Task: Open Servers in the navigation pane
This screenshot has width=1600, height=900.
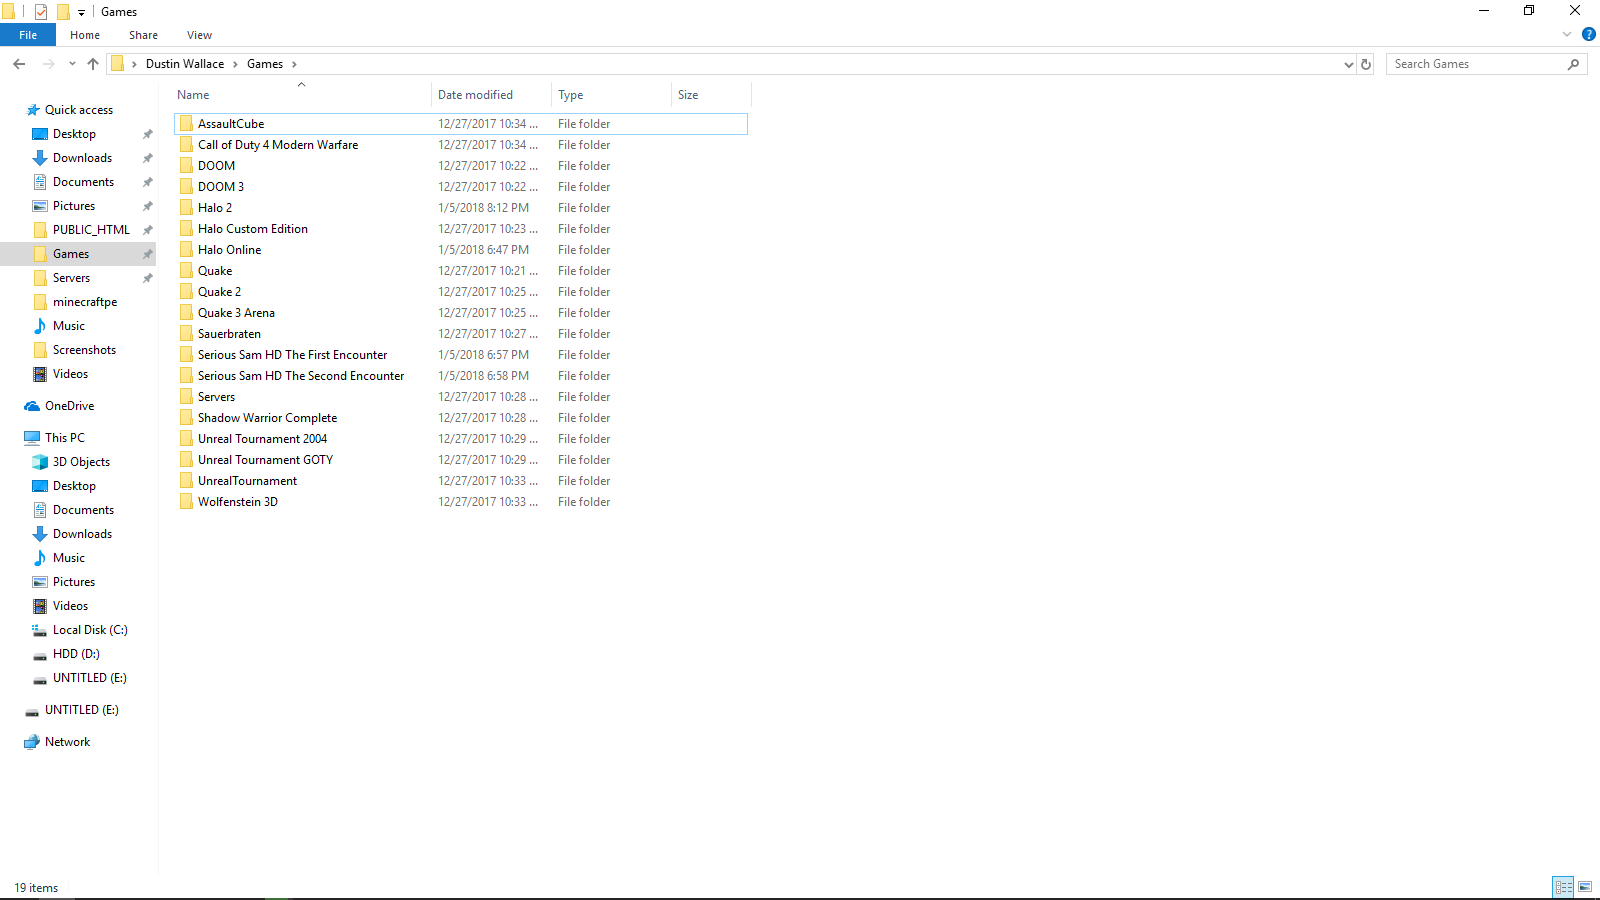Action: pos(71,278)
